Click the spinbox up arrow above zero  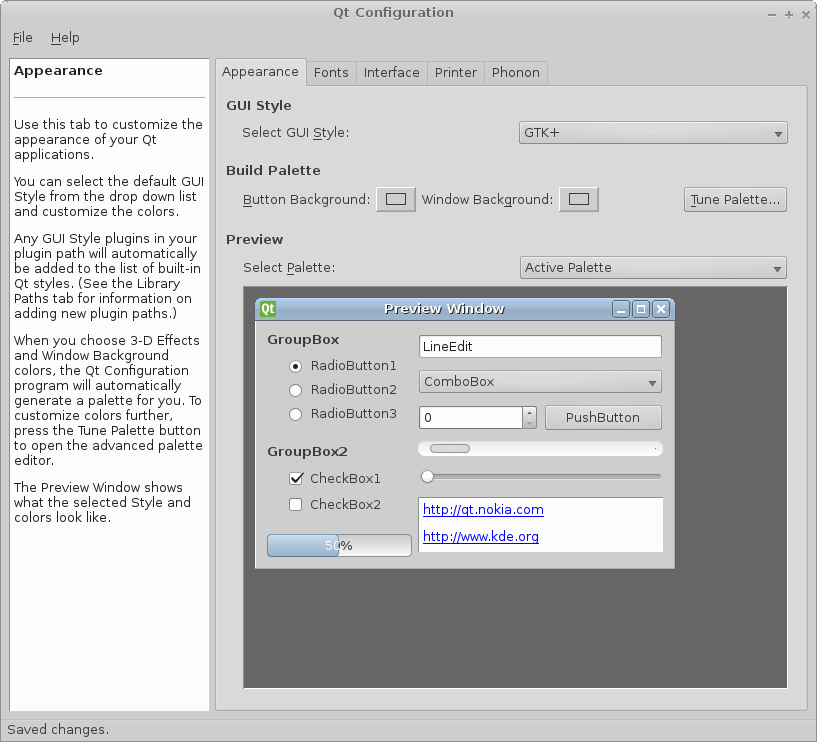528,411
